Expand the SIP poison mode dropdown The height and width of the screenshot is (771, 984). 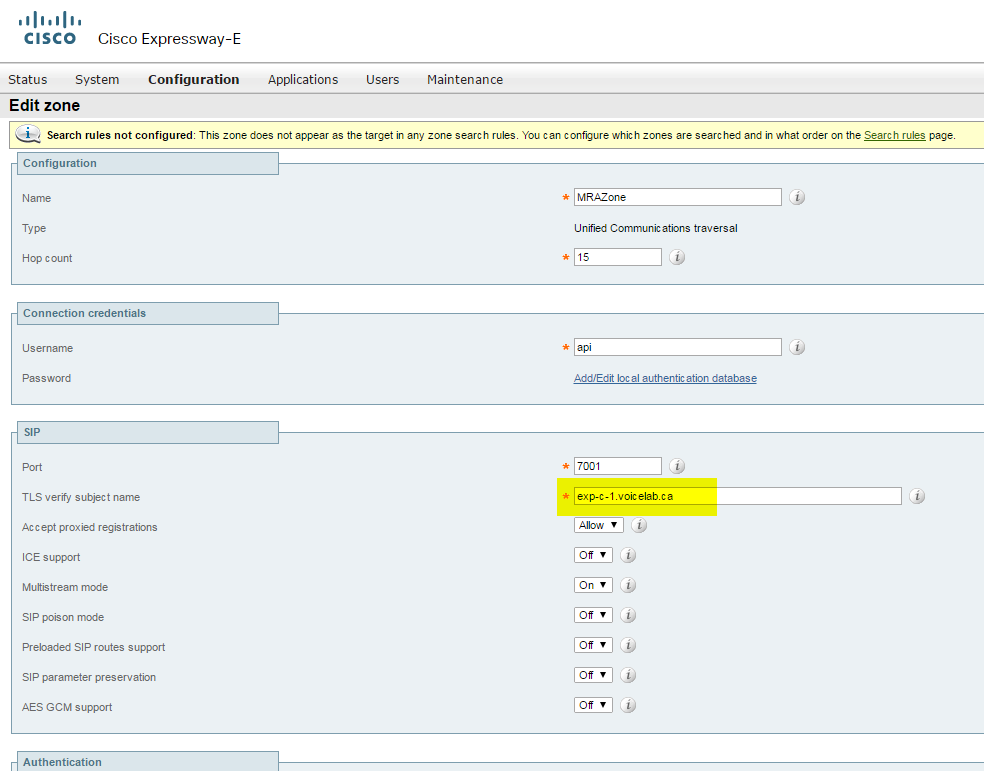[593, 615]
